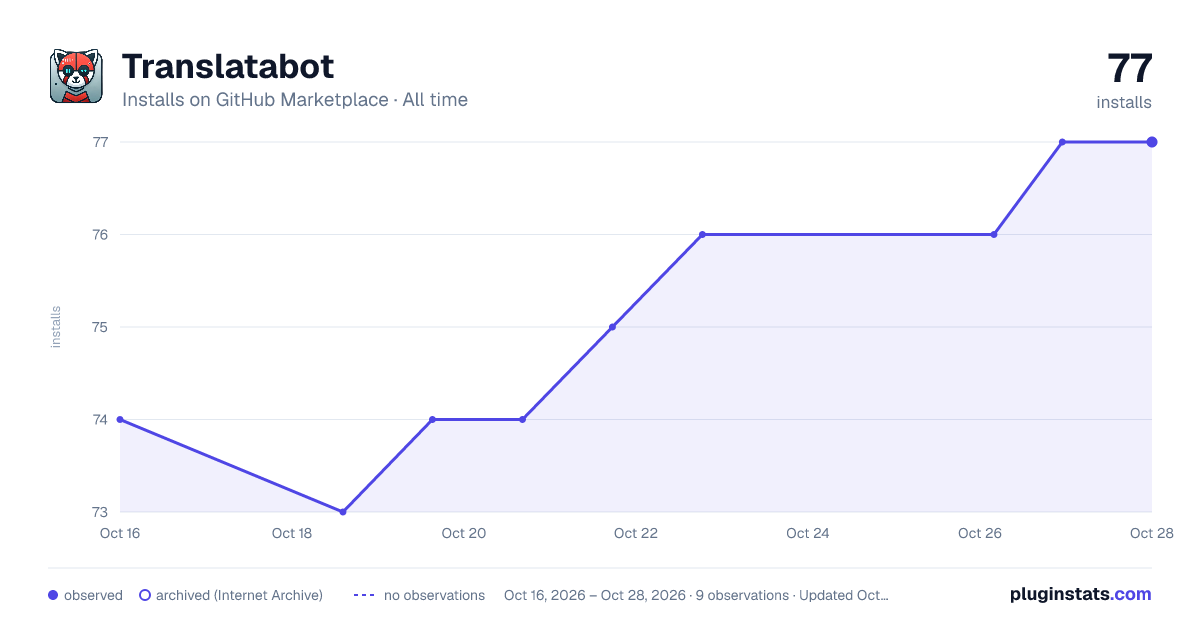Click the y-axis label 73
Screen dimensions: 1200x630
tap(100, 512)
